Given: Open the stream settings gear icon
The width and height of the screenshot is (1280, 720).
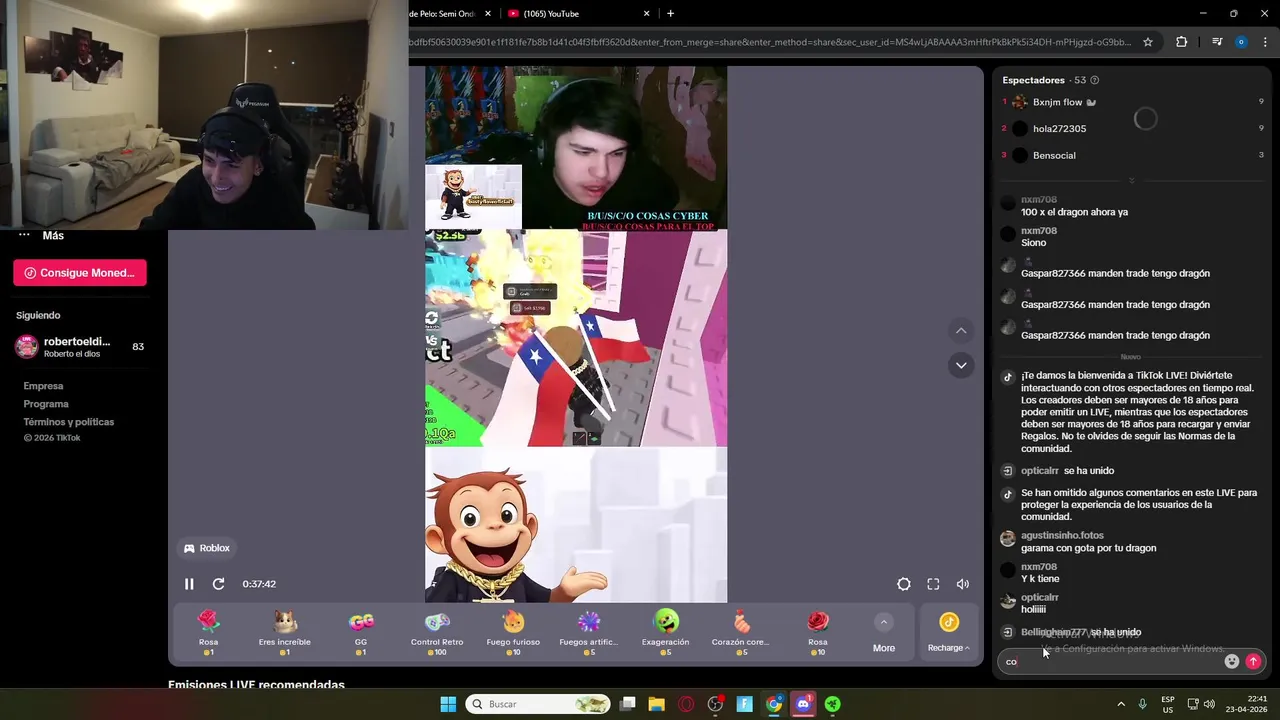Looking at the screenshot, I should point(904,584).
